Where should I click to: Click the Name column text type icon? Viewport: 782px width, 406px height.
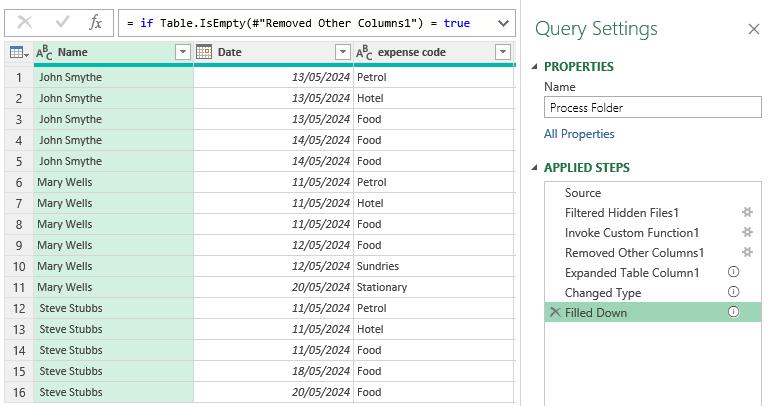click(x=44, y=52)
